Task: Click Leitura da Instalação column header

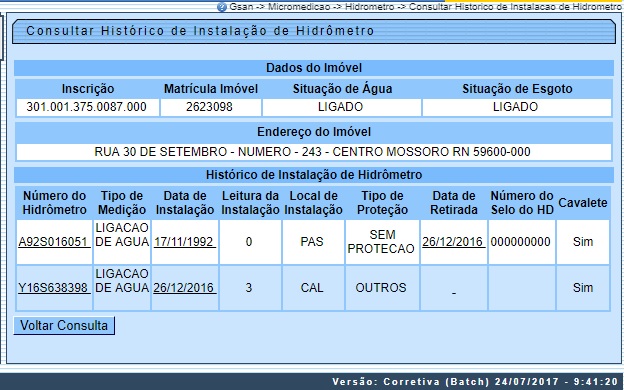Action: (x=250, y=203)
